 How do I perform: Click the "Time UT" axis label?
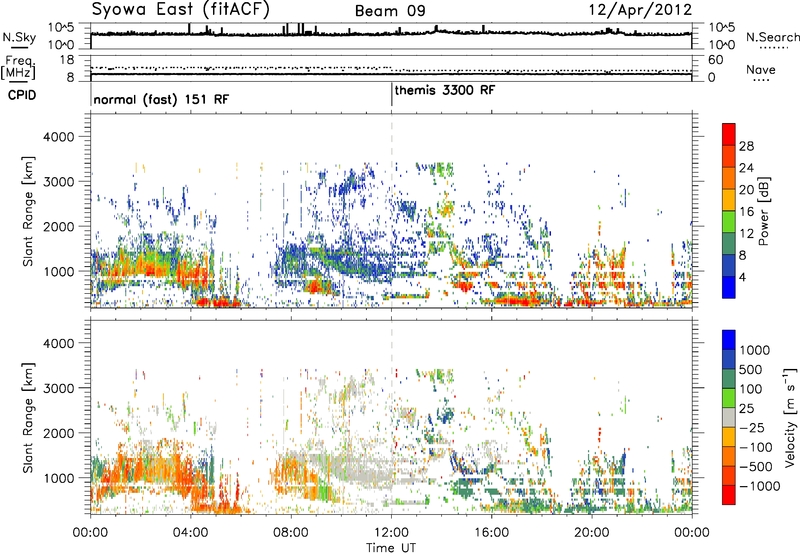[x=391, y=548]
